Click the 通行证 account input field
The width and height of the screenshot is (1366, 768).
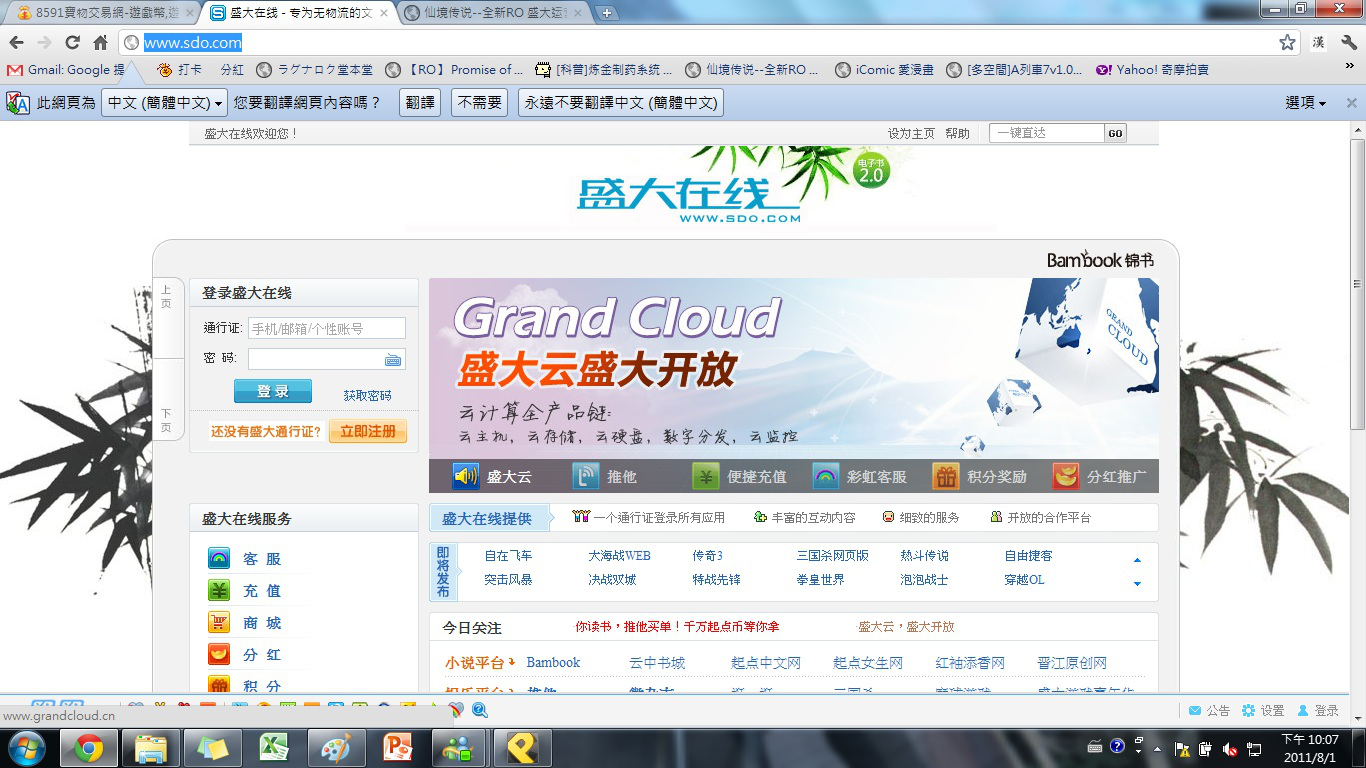(327, 328)
